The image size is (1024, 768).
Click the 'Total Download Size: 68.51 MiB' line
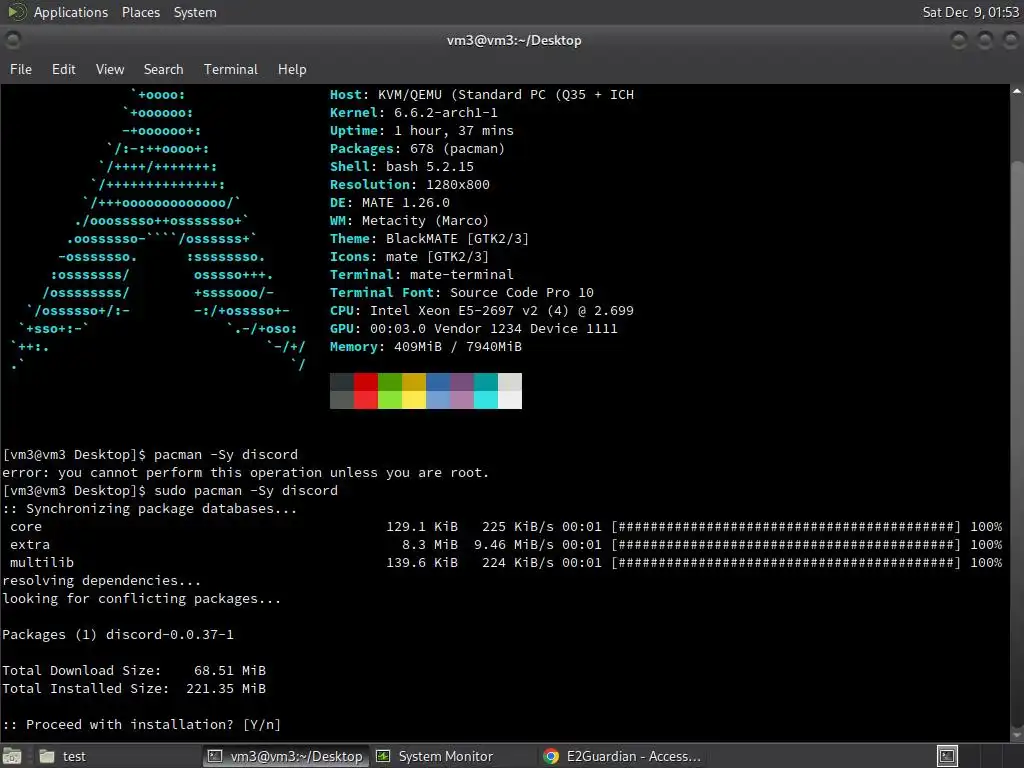tap(134, 671)
